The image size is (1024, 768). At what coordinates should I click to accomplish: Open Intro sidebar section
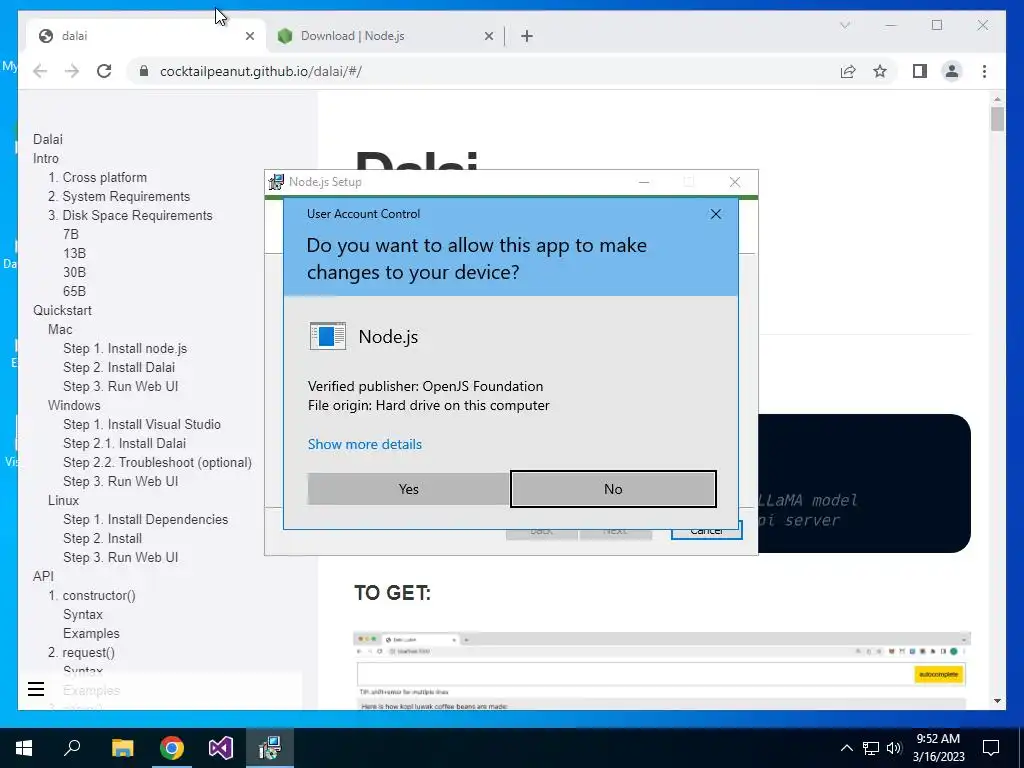click(46, 158)
